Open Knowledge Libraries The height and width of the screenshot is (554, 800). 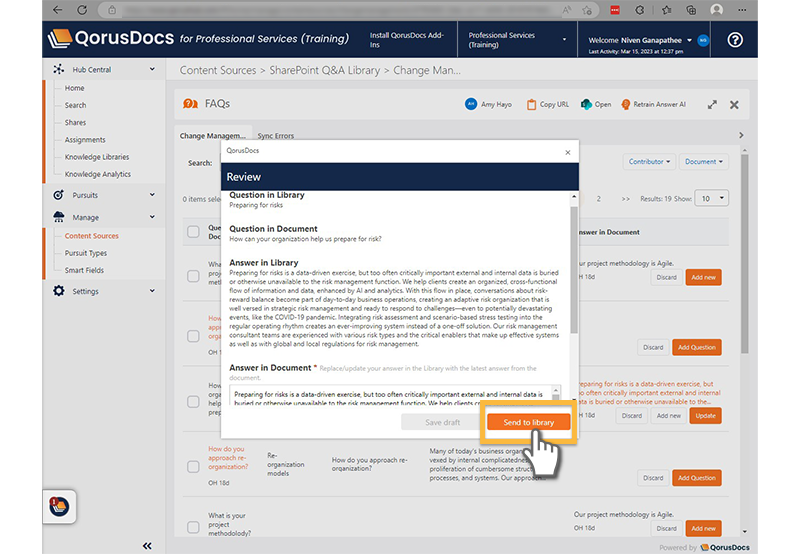click(x=97, y=157)
